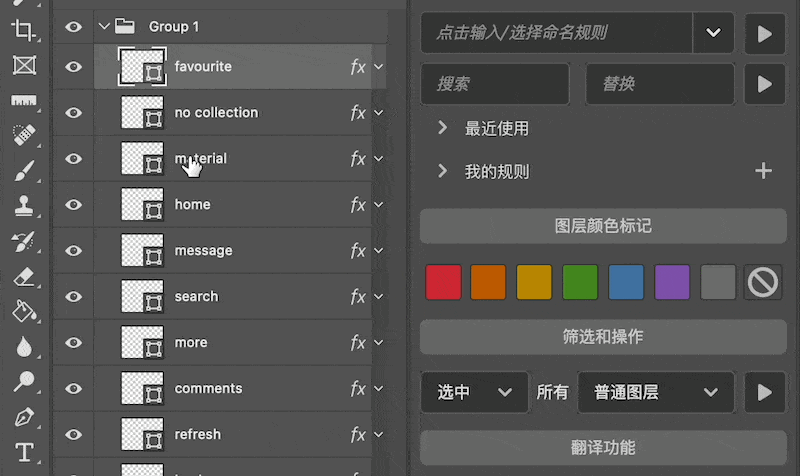This screenshot has height=476, width=800.
Task: Run the search and replace play button
Action: tap(764, 84)
